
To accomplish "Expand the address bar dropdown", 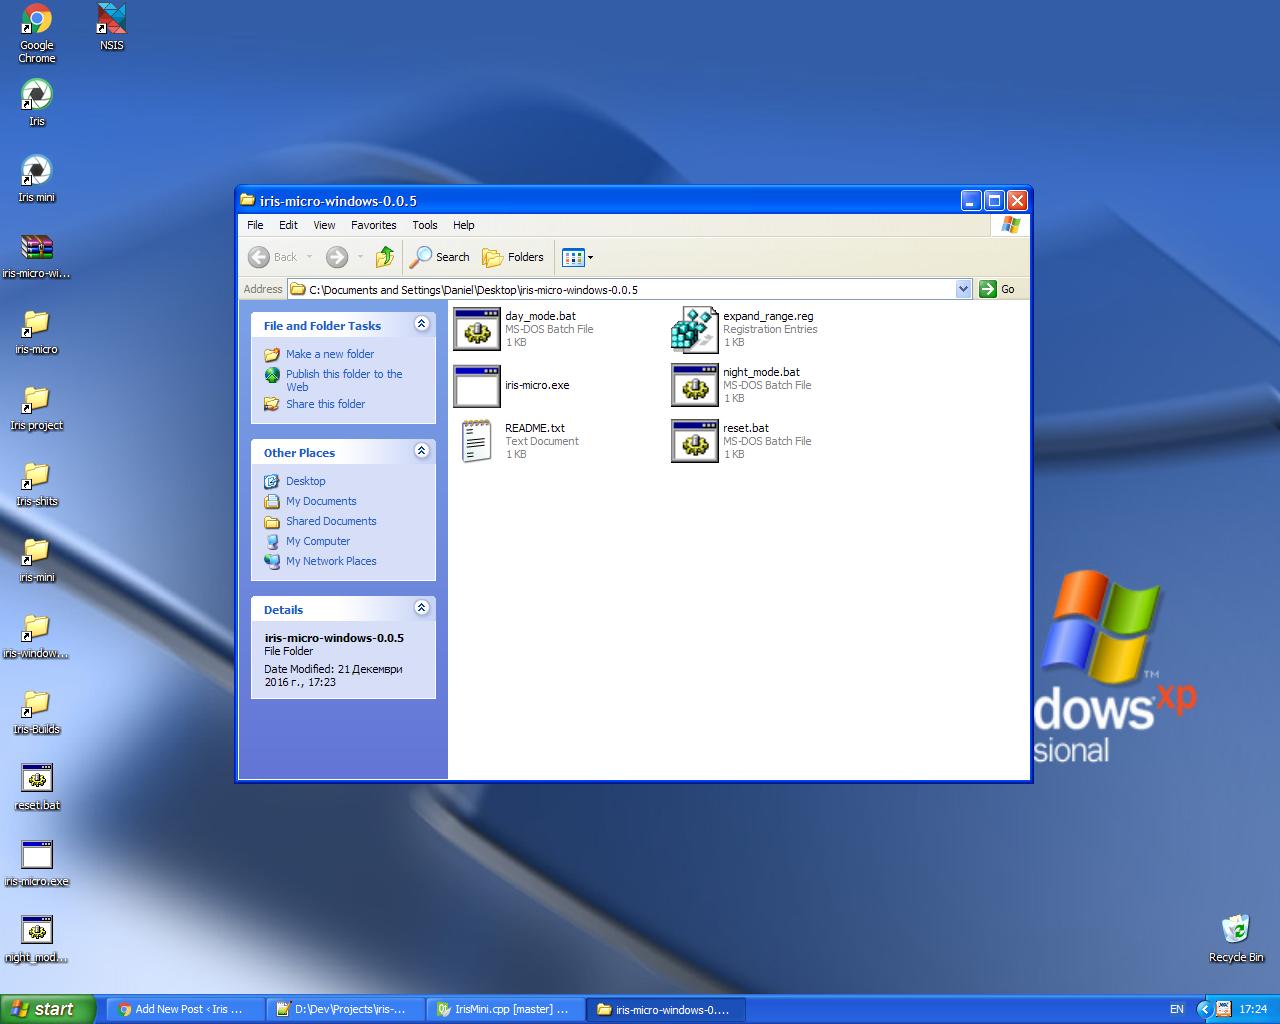I will [963, 289].
